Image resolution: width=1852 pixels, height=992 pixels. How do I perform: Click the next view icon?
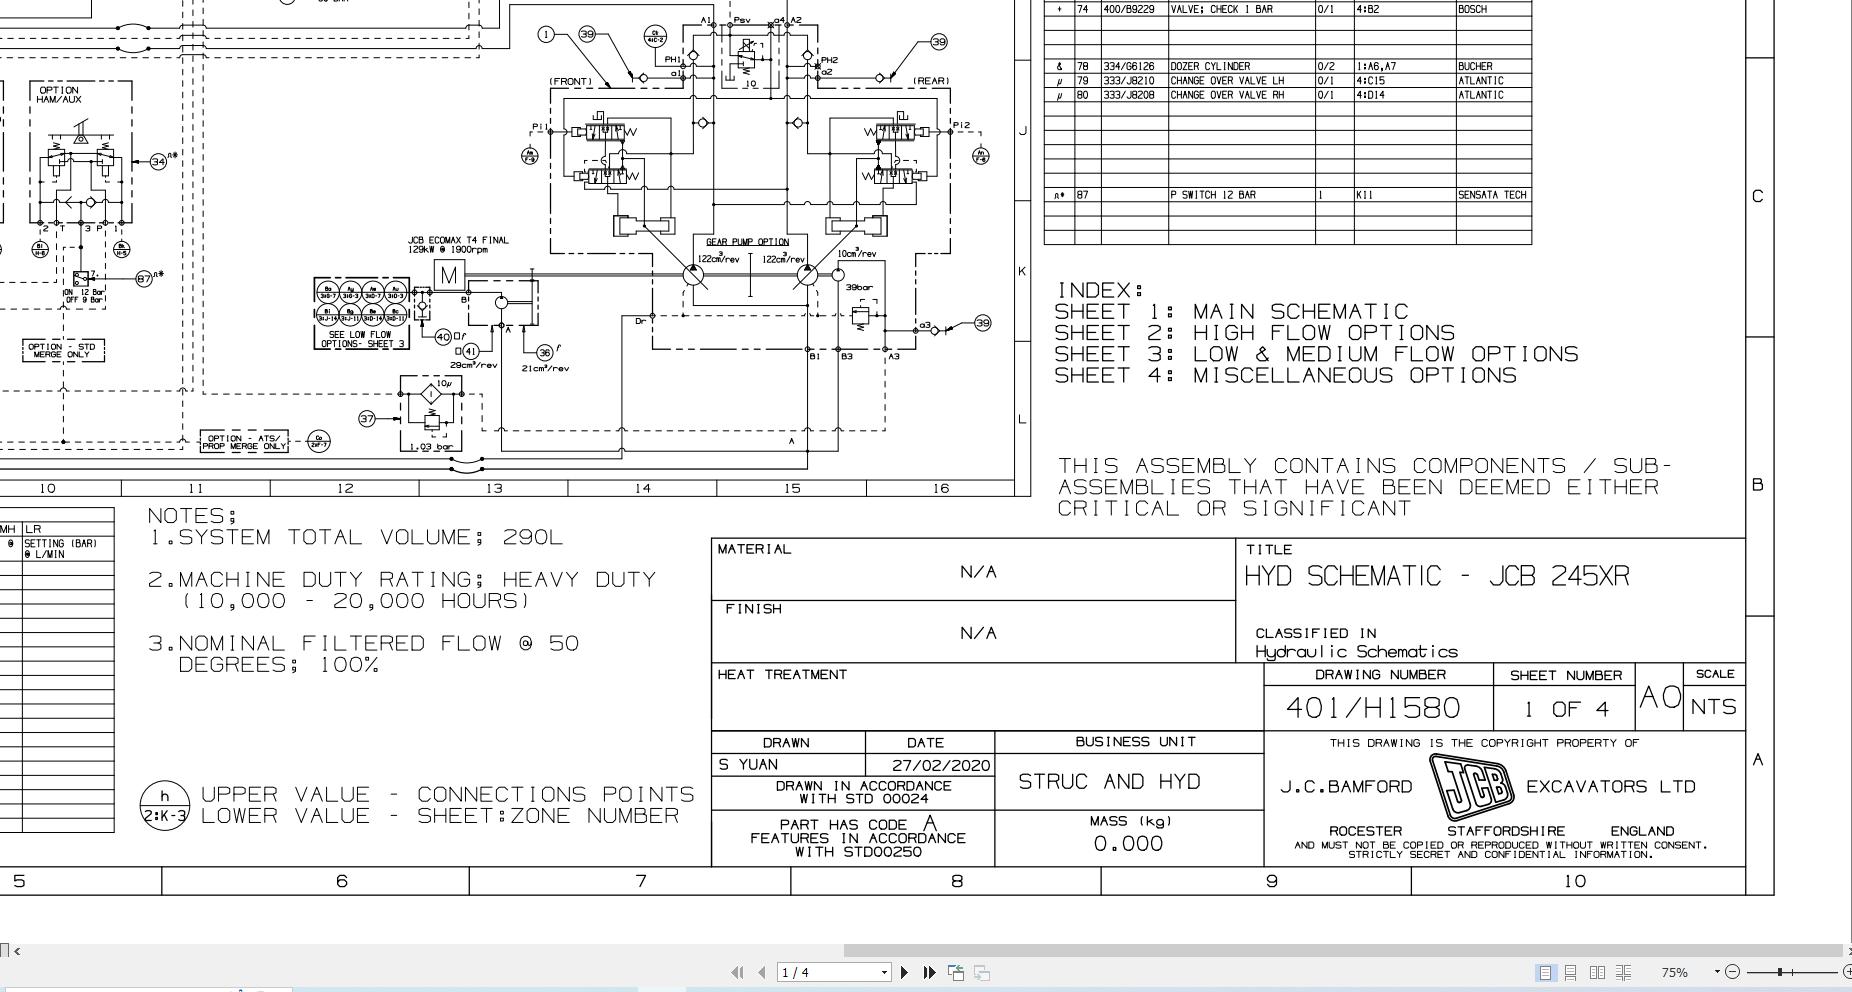click(x=982, y=972)
